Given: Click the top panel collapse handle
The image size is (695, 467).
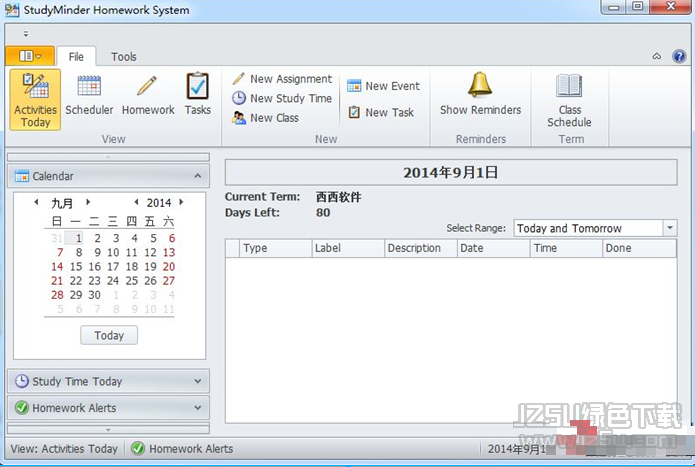Looking at the screenshot, I should pyautogui.click(x=108, y=157).
